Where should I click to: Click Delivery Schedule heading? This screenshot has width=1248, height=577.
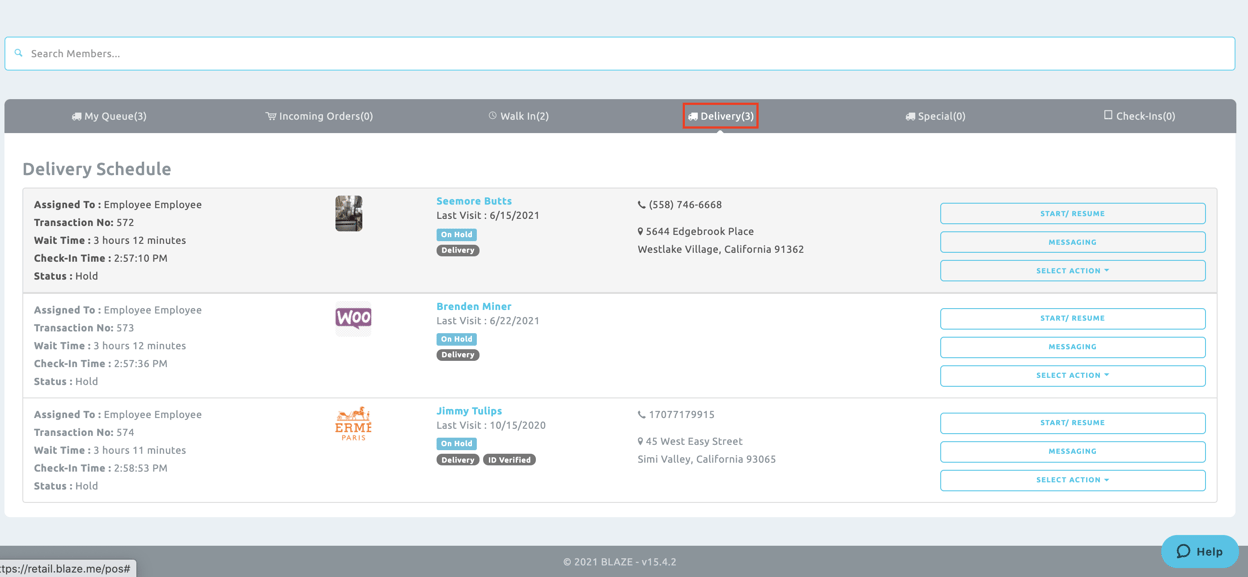pos(97,169)
